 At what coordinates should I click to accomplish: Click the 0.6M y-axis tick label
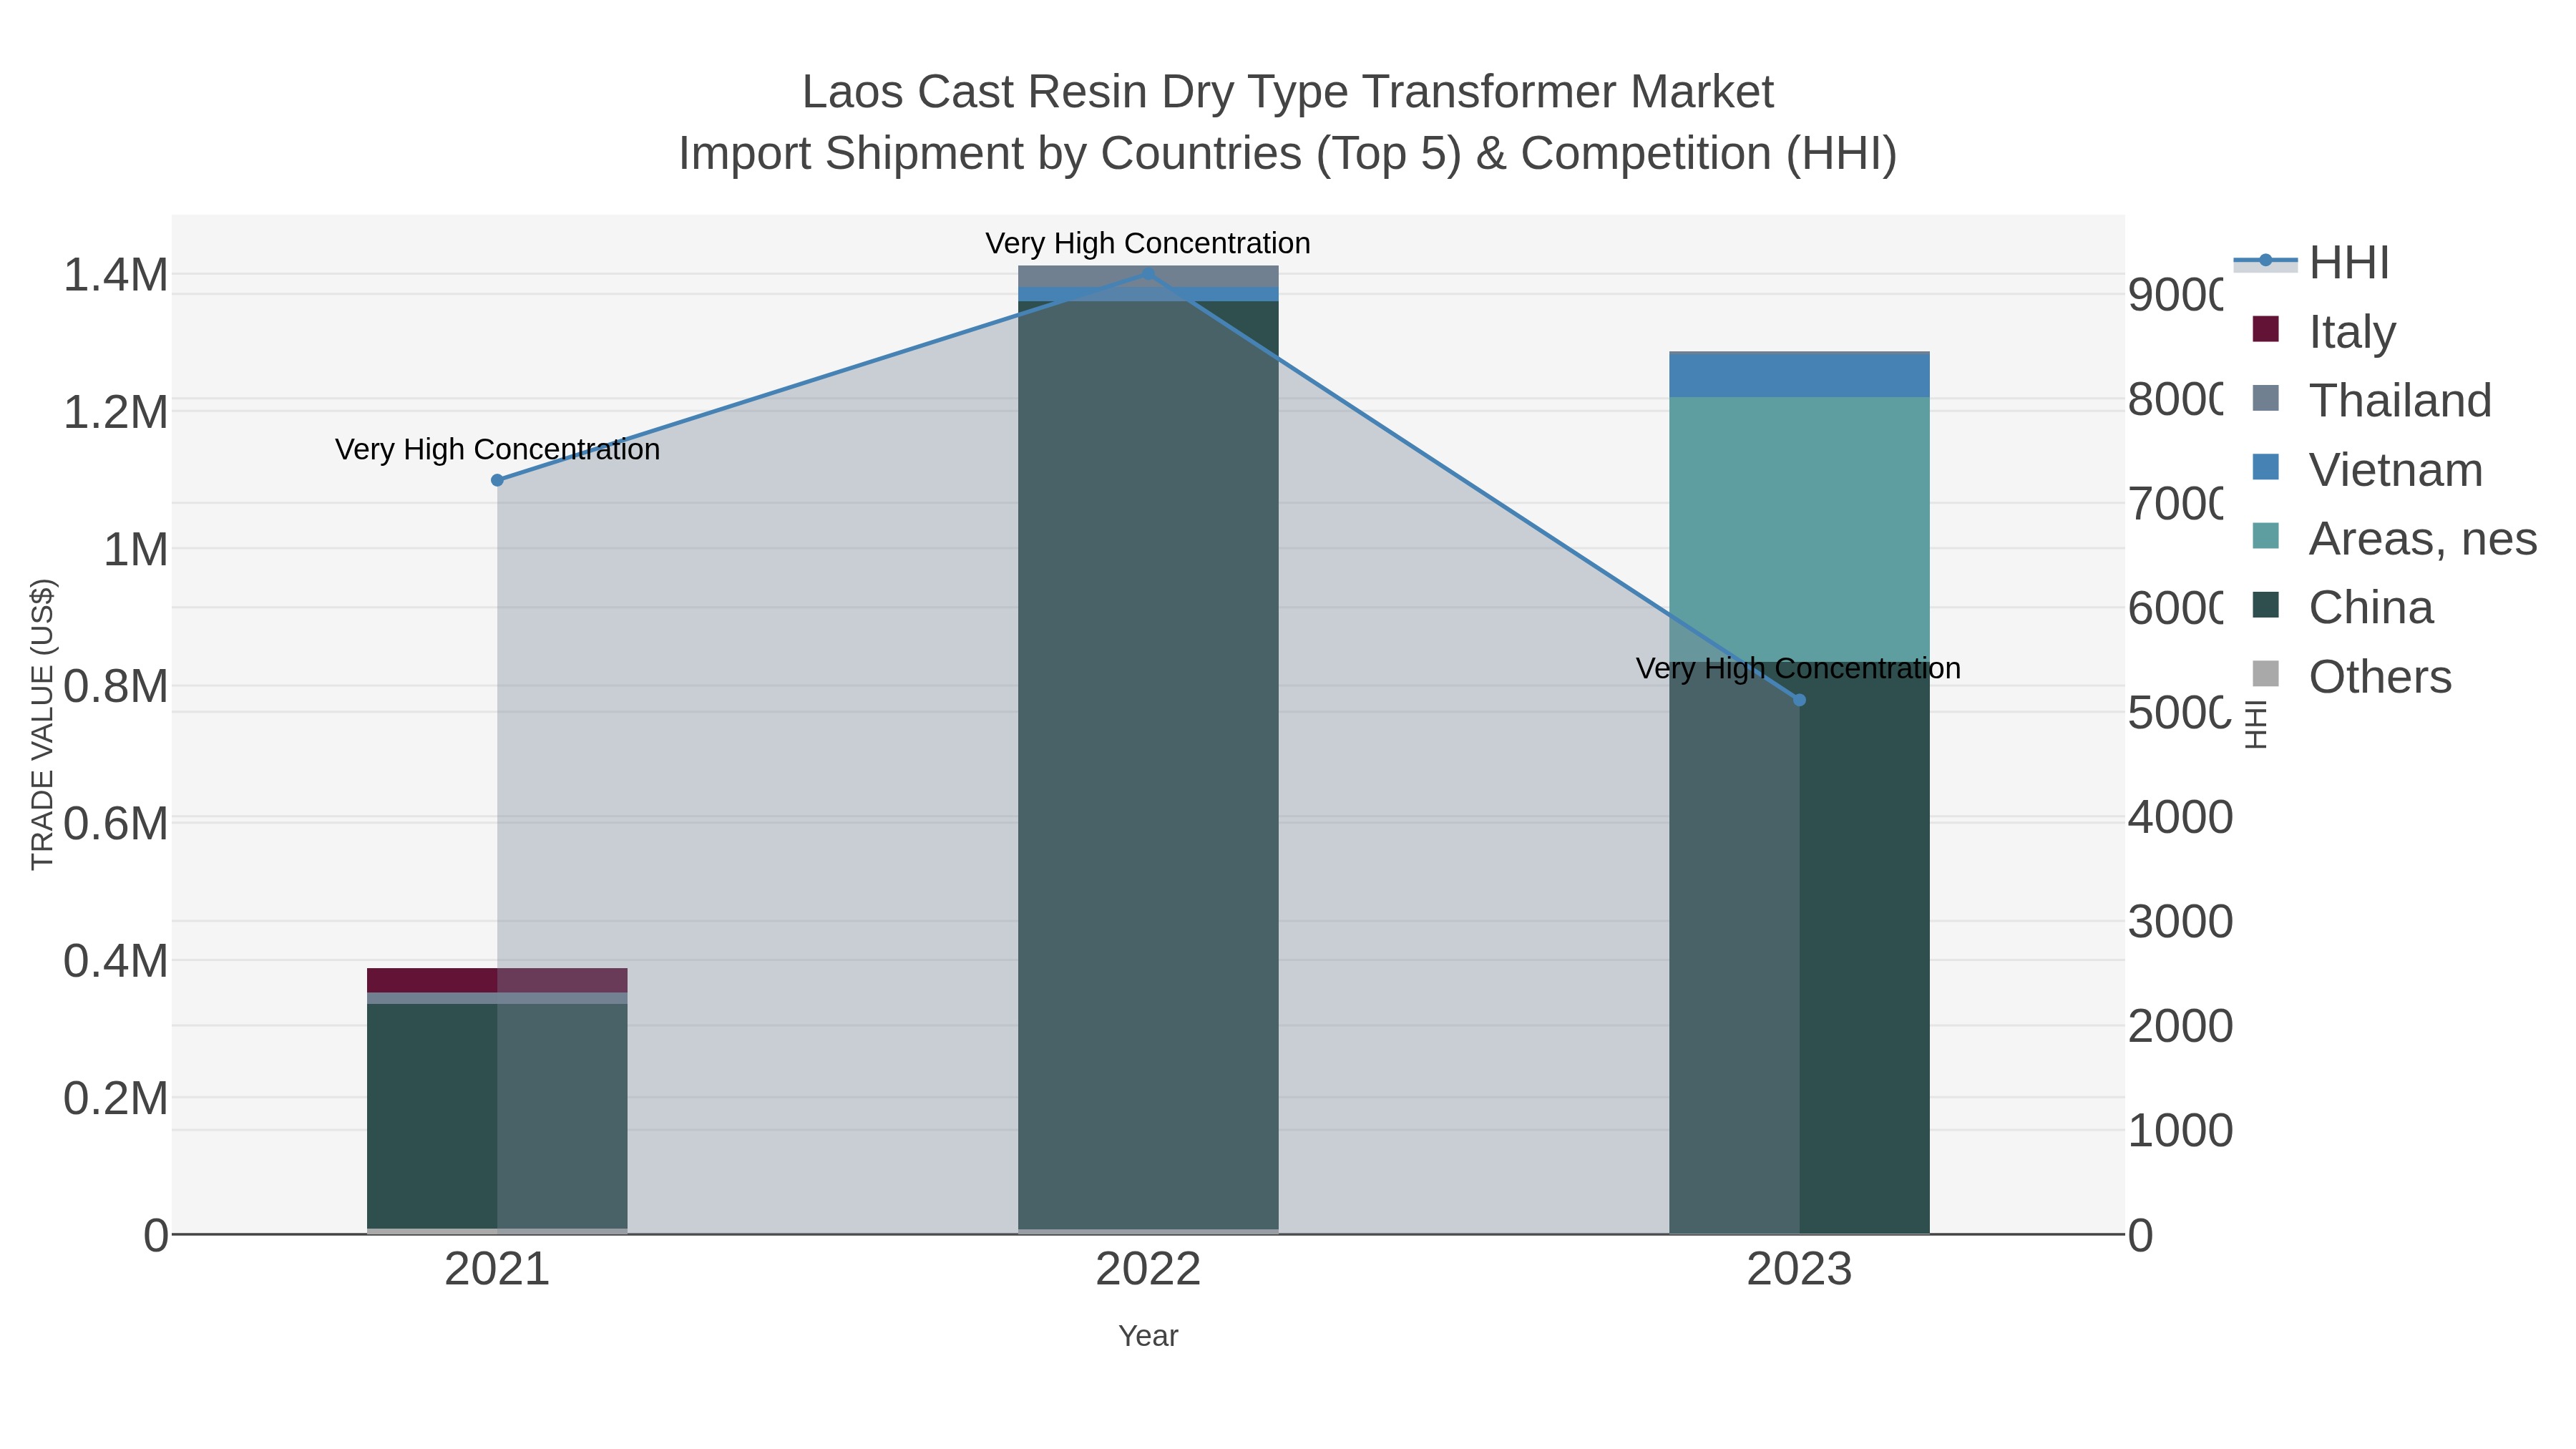click(x=116, y=824)
